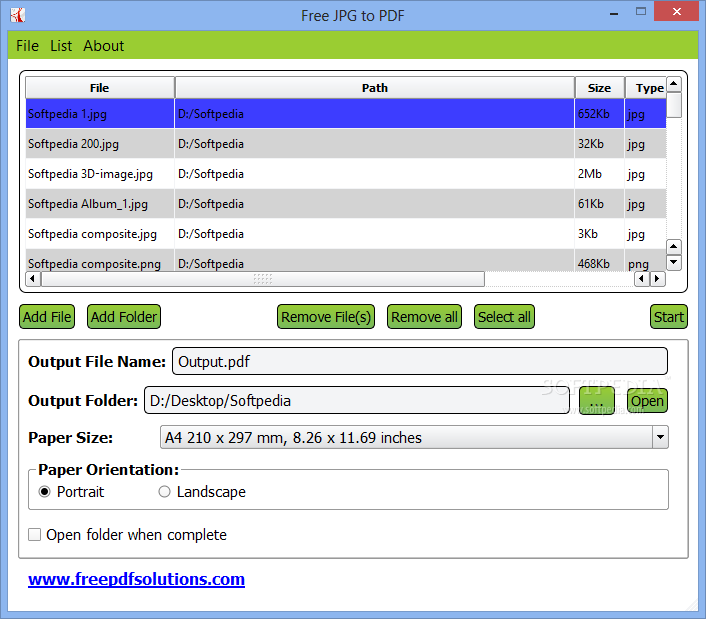
Task: Close the Free JPG to PDF window
Action: 677,11
